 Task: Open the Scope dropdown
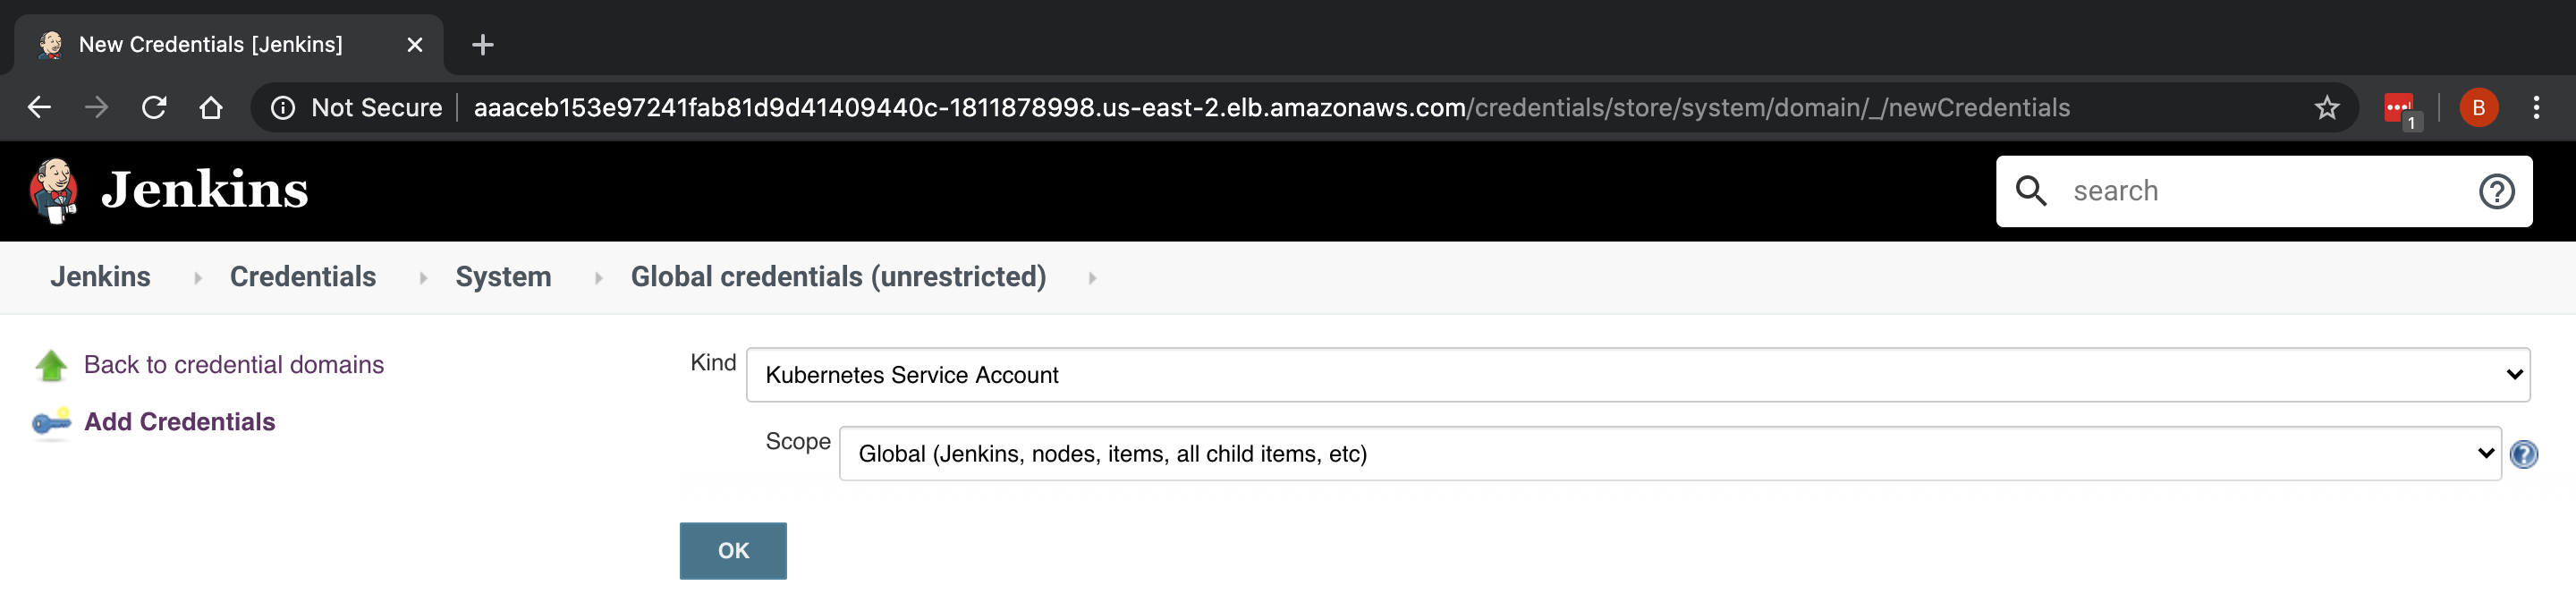[1669, 454]
